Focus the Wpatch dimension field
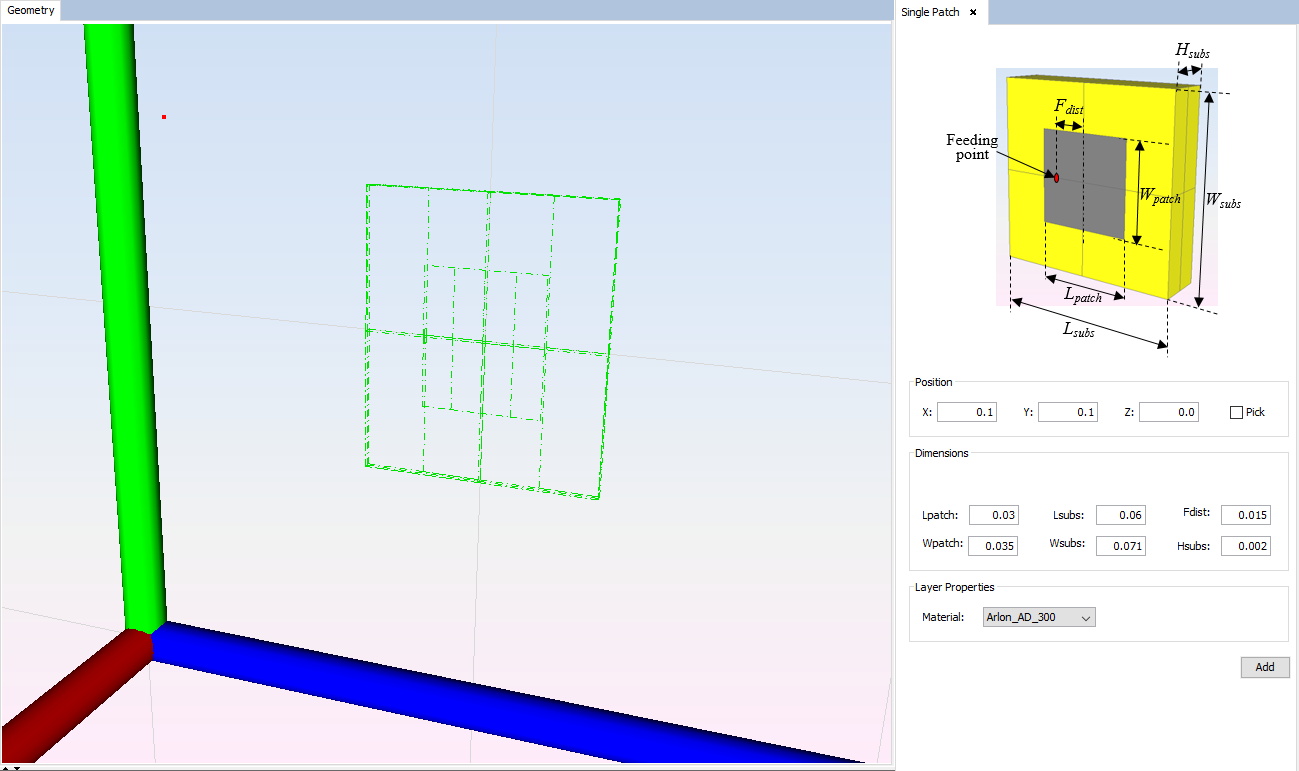The width and height of the screenshot is (1299, 771). click(x=993, y=546)
